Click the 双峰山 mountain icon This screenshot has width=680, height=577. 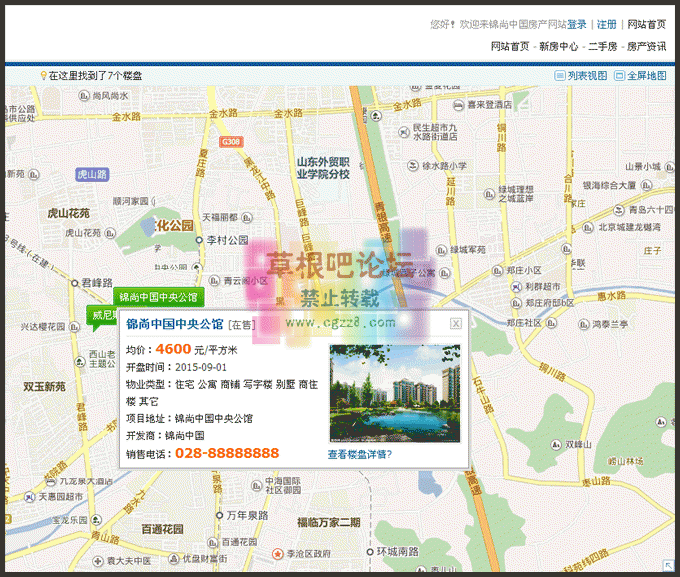tap(556, 445)
